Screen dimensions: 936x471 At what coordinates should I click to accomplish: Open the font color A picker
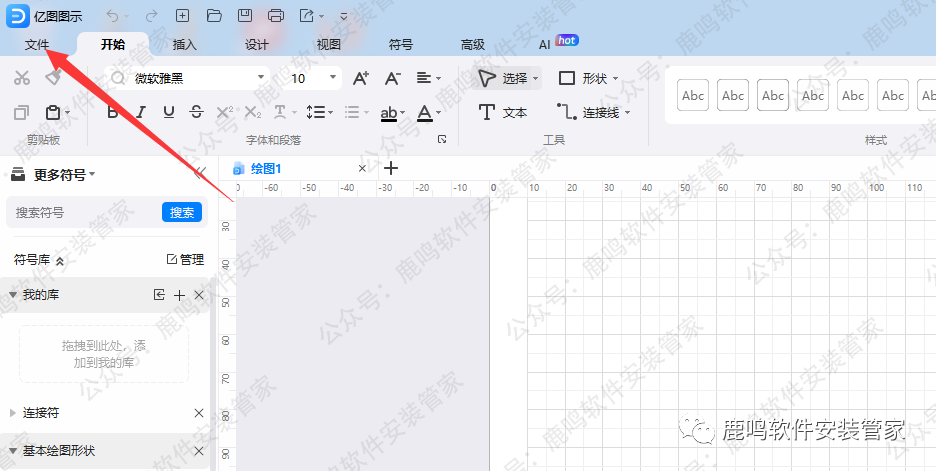(424, 112)
